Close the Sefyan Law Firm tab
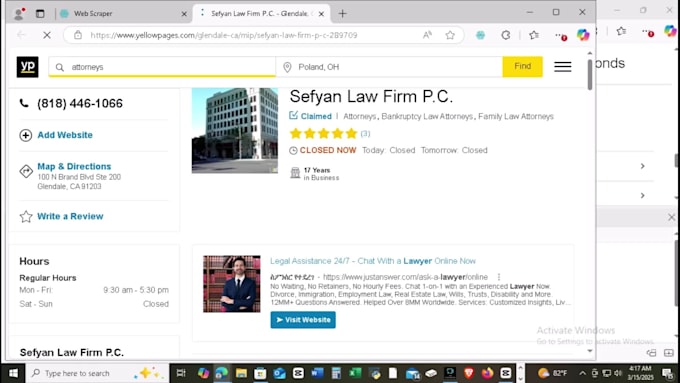Viewport: 680px width, 383px height. click(x=321, y=14)
